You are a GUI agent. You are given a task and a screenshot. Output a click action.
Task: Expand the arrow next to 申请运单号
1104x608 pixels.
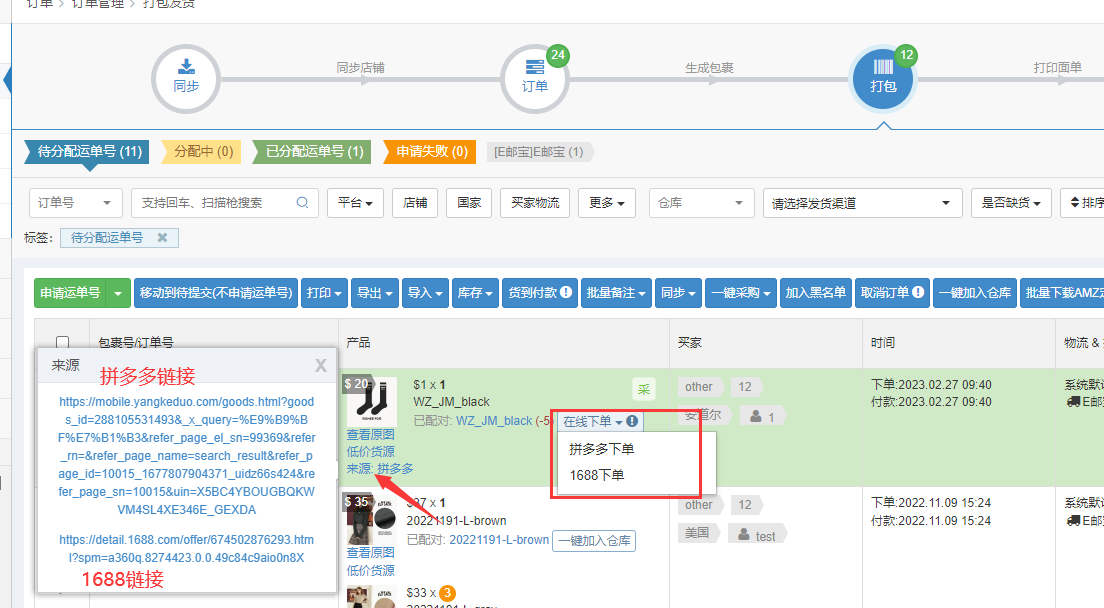(119, 293)
